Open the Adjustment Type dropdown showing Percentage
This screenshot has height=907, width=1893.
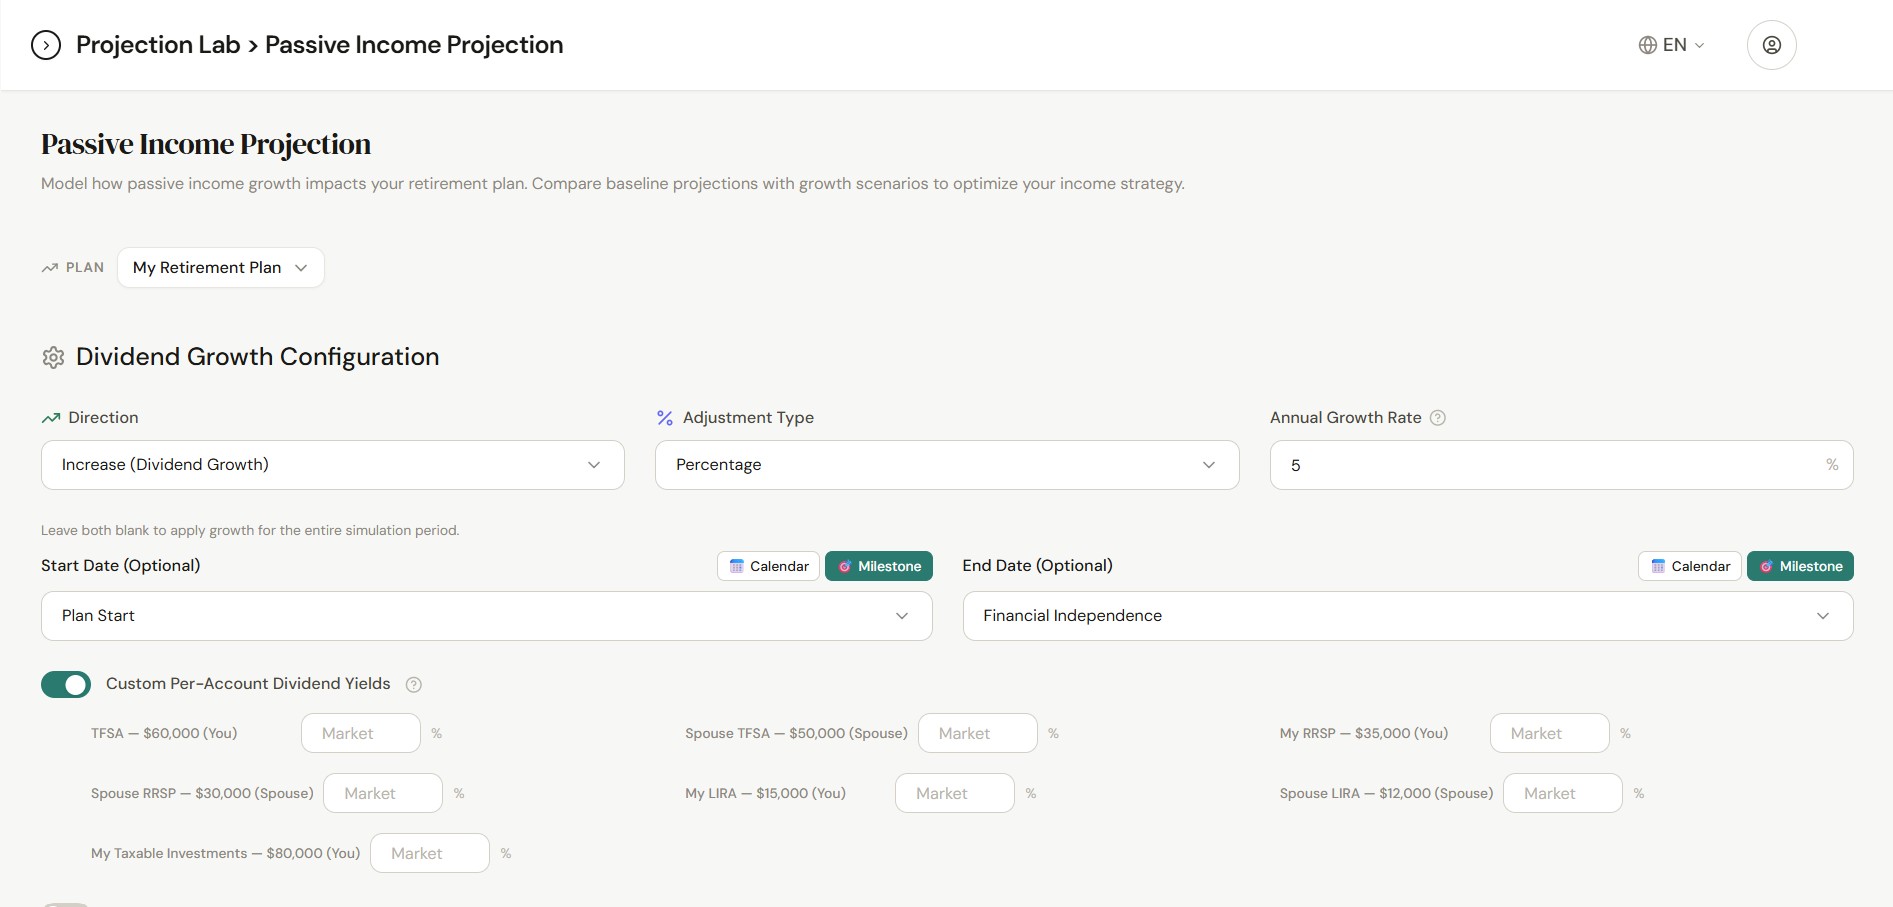tap(947, 465)
